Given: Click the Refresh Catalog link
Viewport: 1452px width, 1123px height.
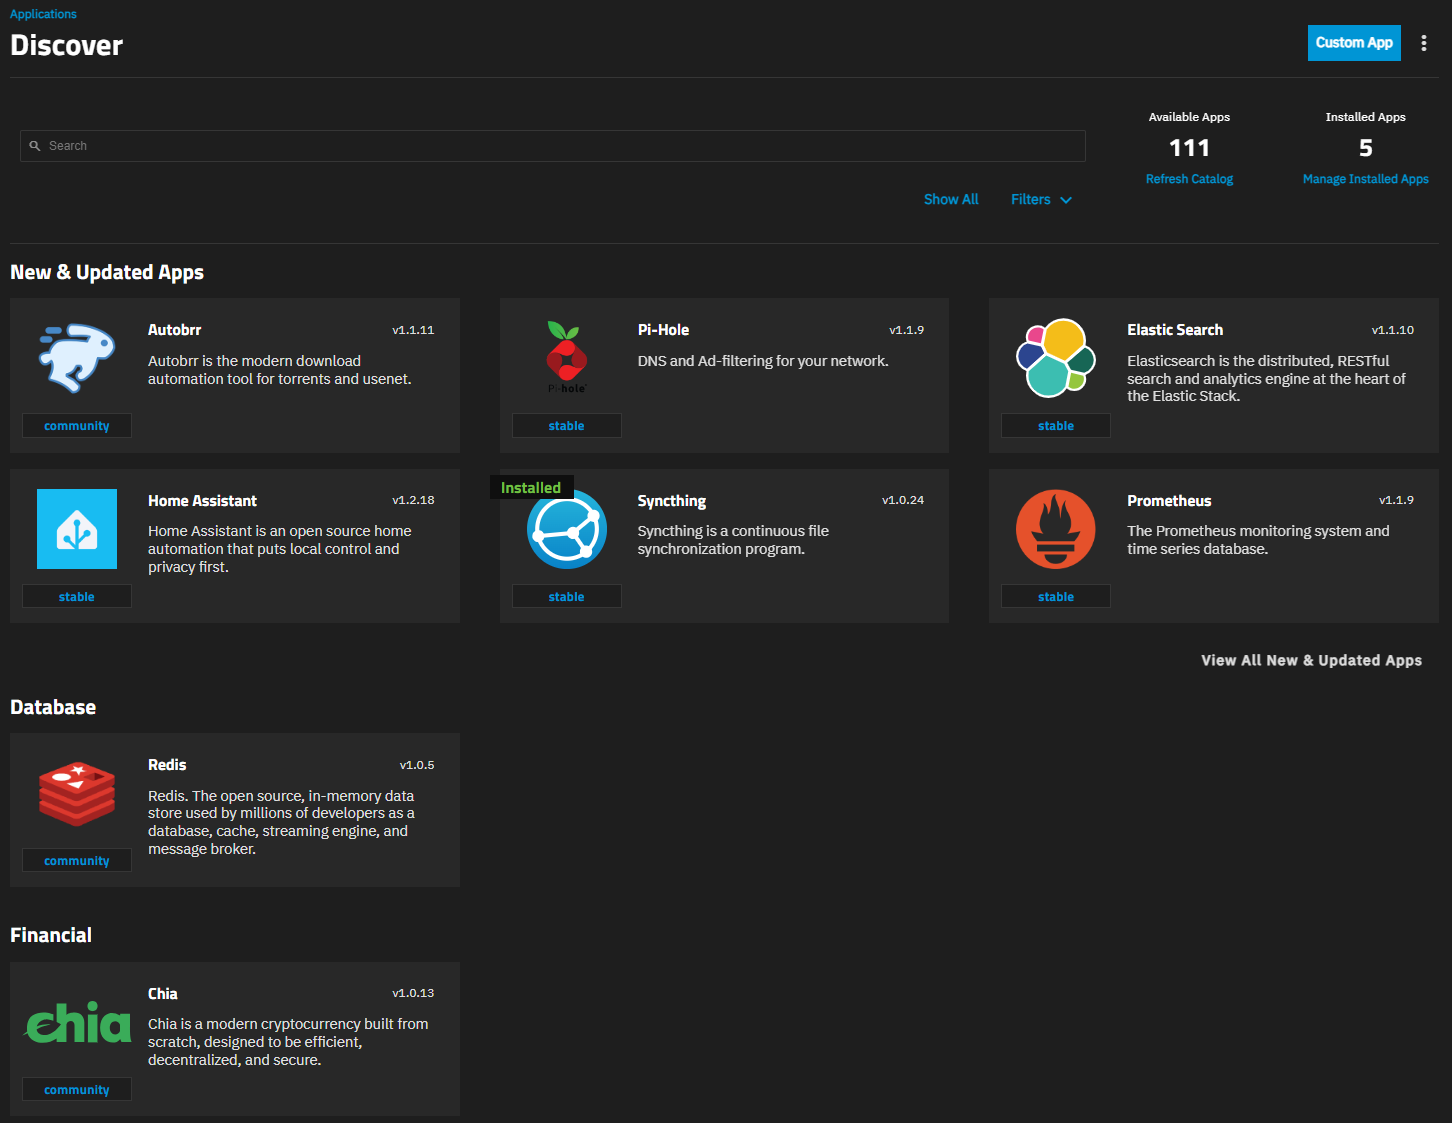Looking at the screenshot, I should coord(1189,179).
